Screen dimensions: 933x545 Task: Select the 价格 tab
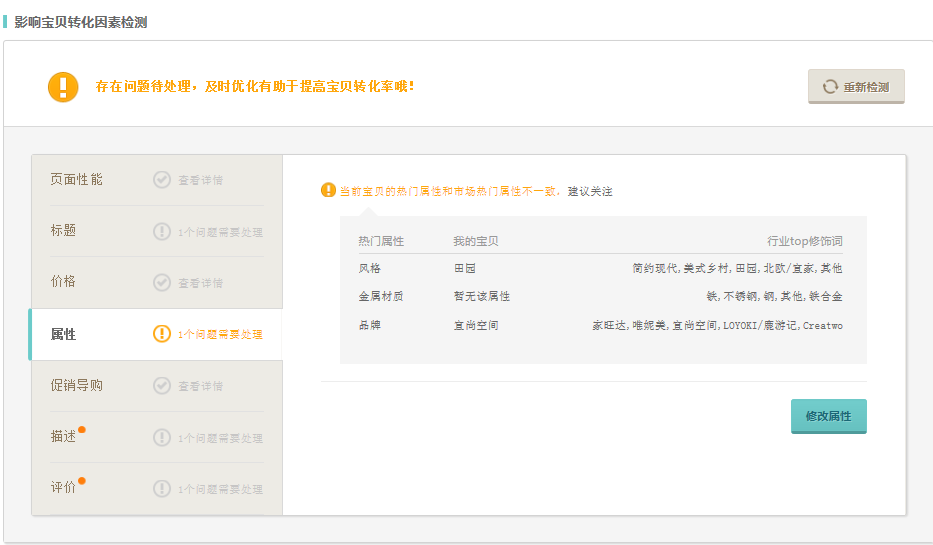click(64, 282)
